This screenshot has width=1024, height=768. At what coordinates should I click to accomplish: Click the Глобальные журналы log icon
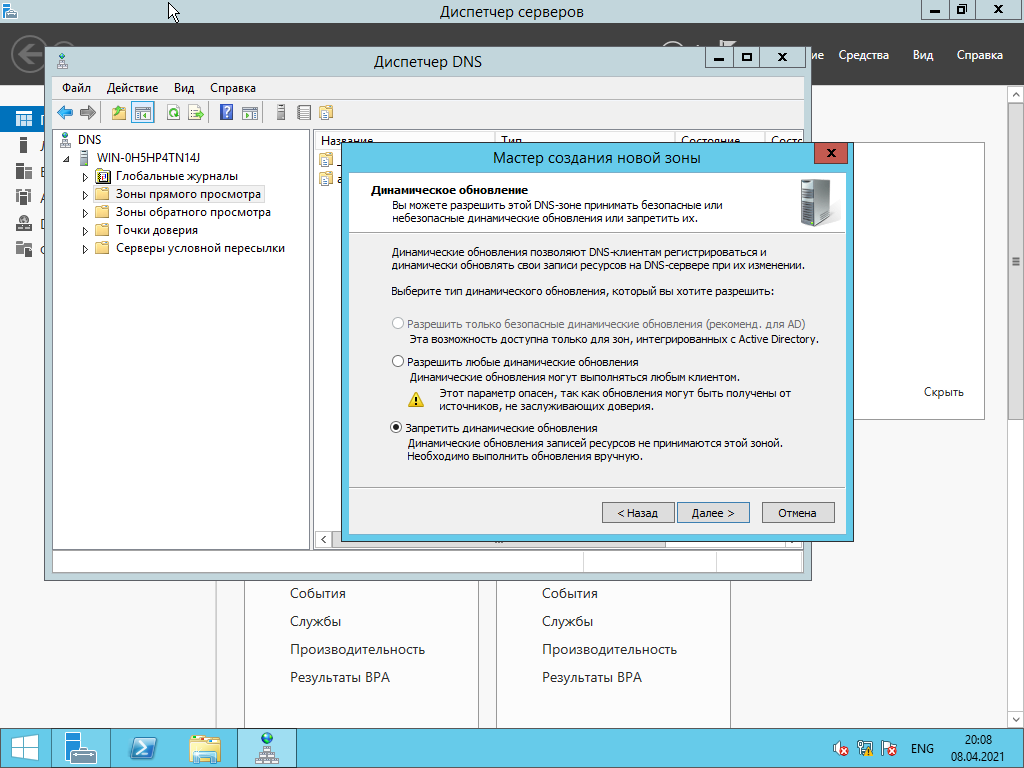click(103, 176)
